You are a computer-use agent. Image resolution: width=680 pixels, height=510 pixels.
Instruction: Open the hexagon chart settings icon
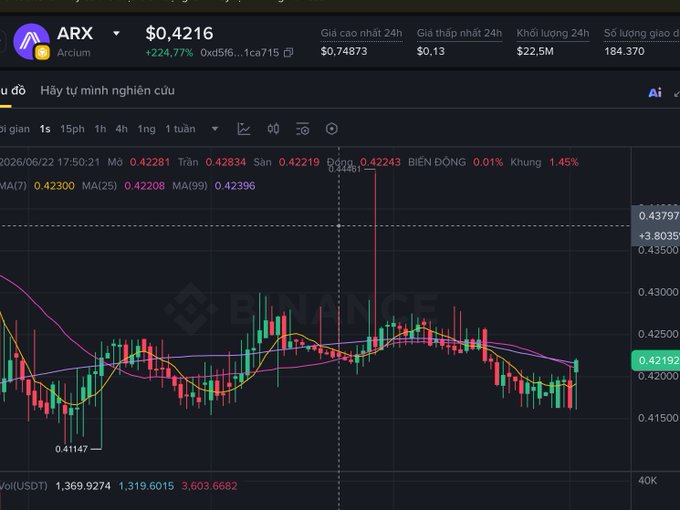click(x=332, y=129)
